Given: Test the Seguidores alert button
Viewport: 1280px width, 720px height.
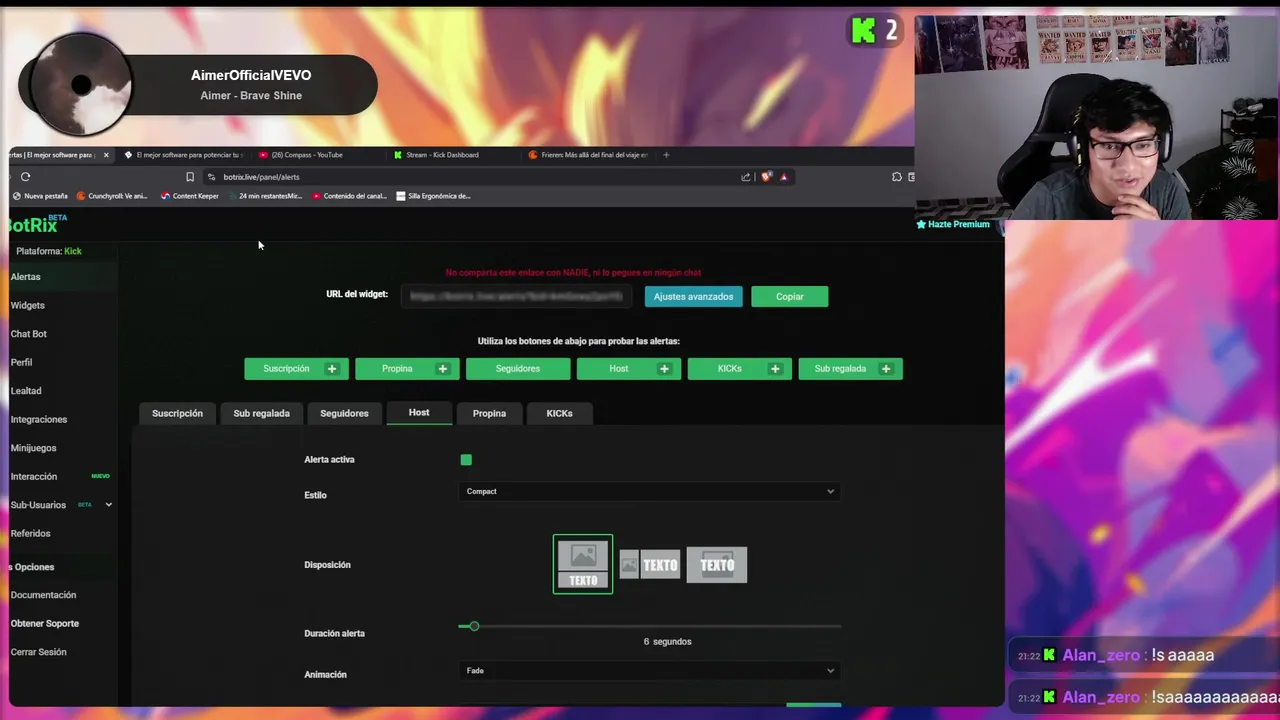Looking at the screenshot, I should 518,369.
